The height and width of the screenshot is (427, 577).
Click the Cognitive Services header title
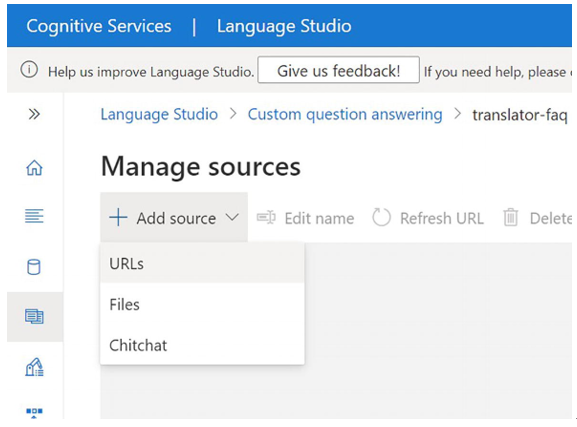(x=99, y=26)
